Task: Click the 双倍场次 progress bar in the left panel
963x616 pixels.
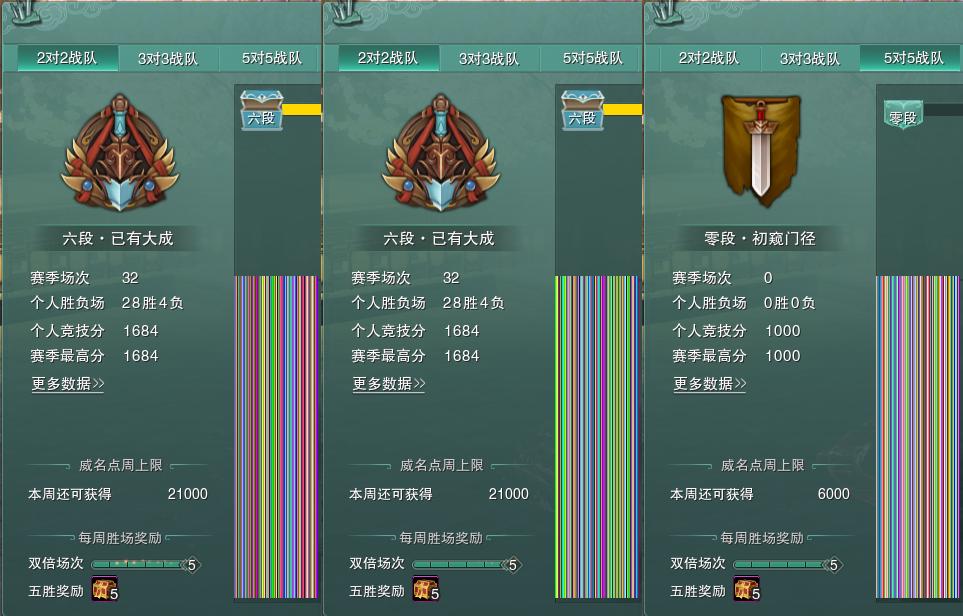Action: tap(145, 564)
